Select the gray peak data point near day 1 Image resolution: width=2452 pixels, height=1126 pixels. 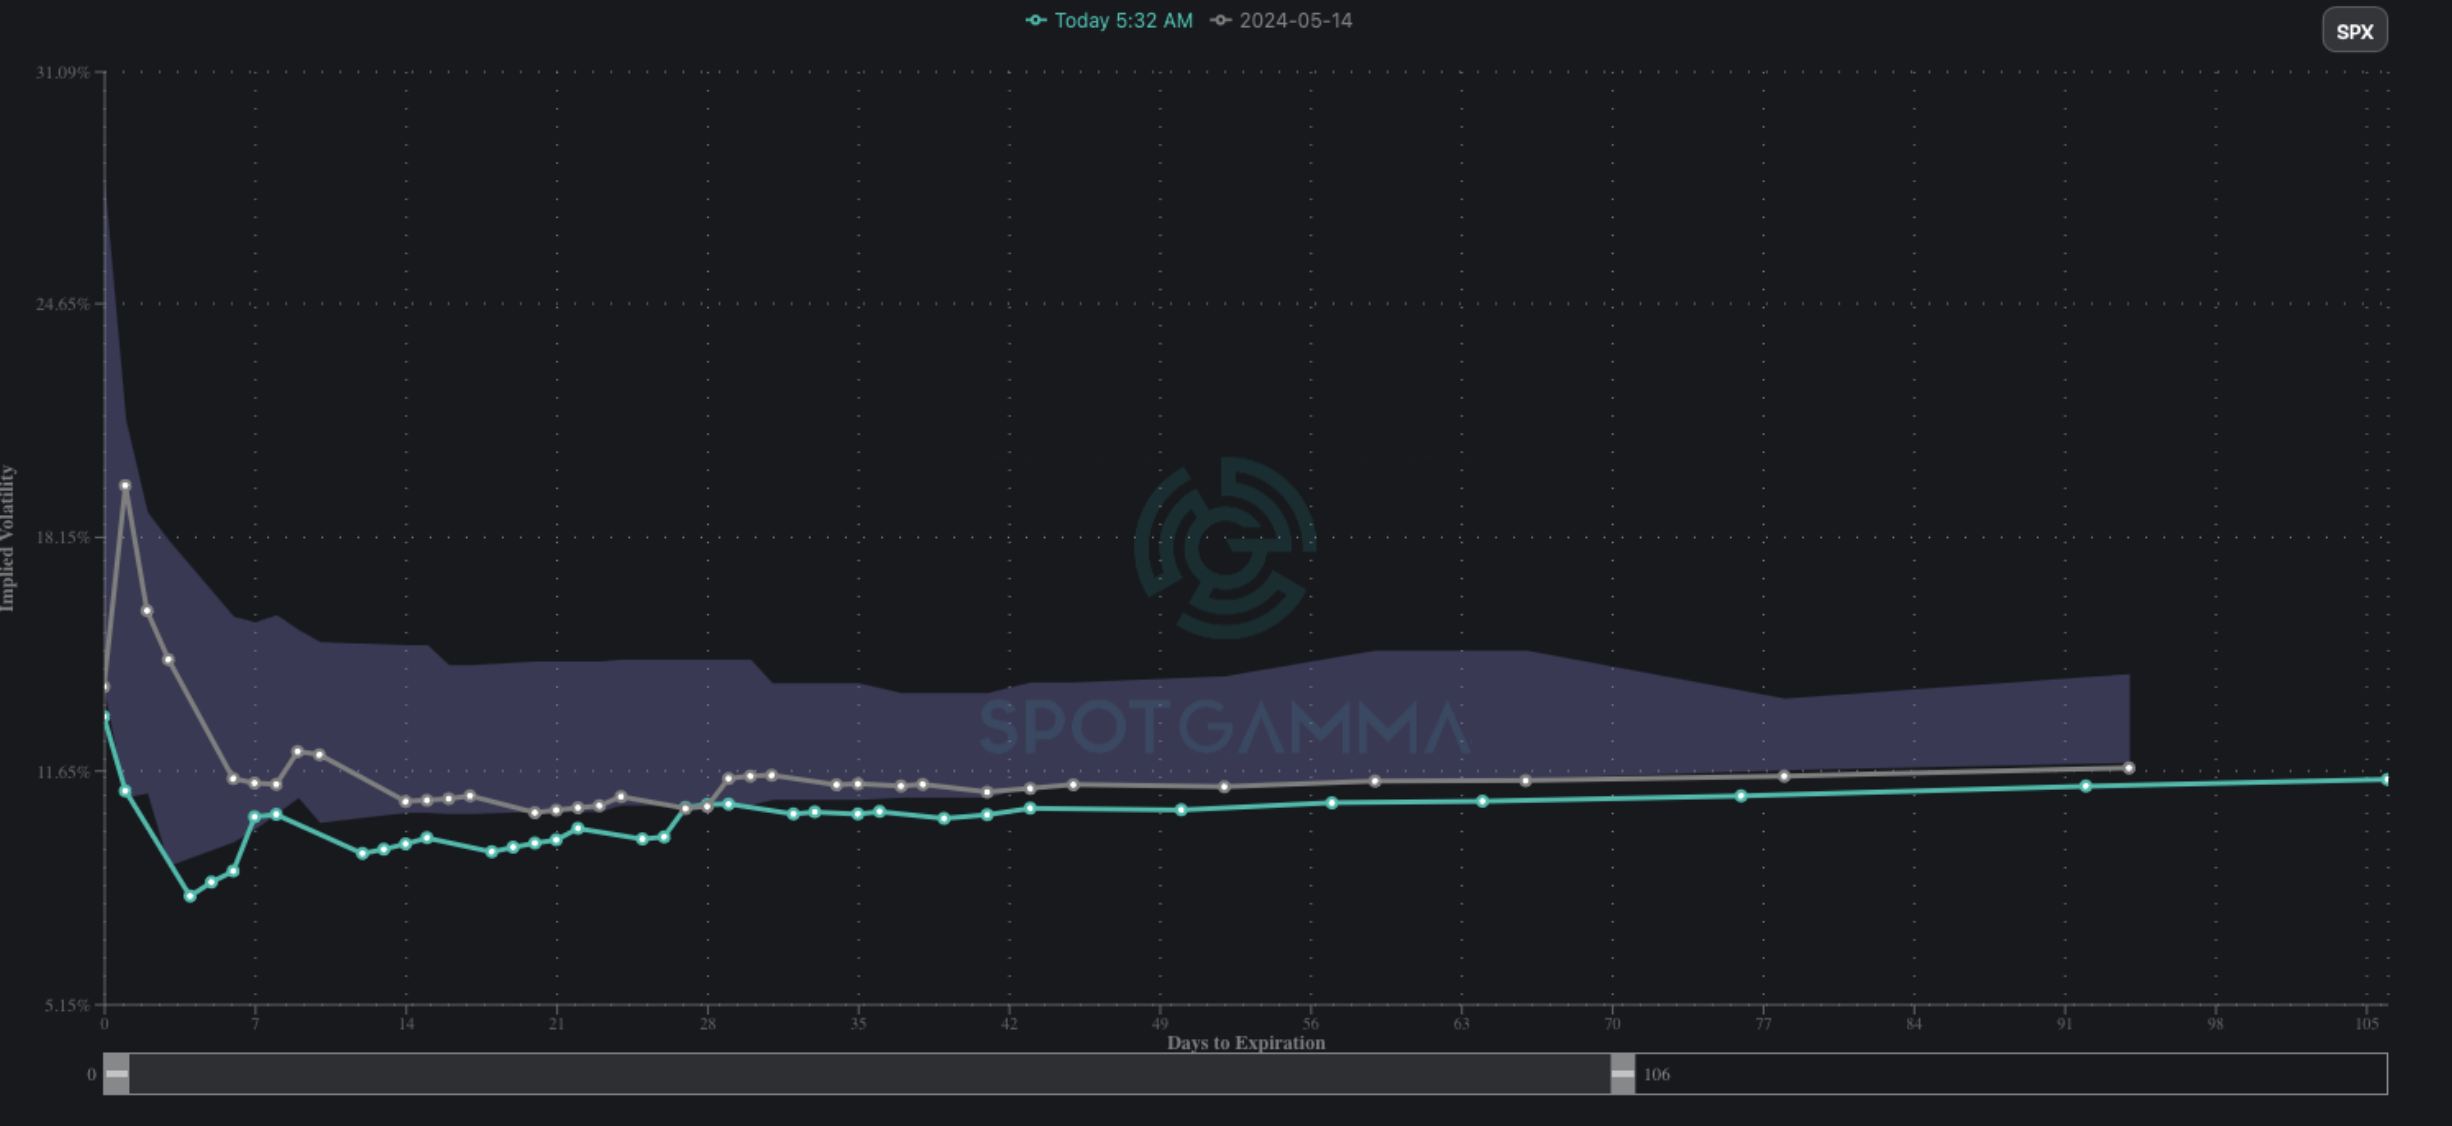click(125, 486)
